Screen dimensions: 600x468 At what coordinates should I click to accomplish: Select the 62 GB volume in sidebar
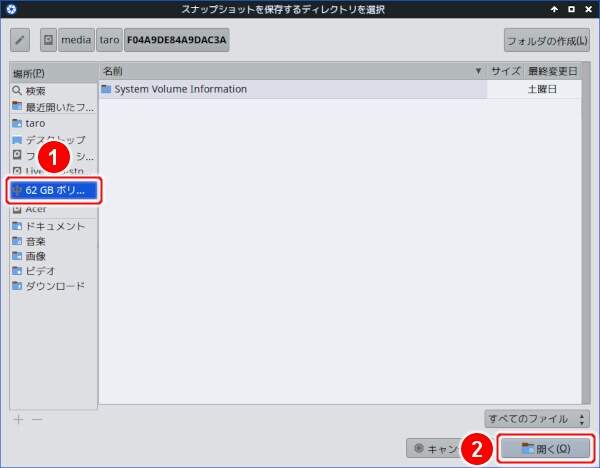tap(55, 190)
